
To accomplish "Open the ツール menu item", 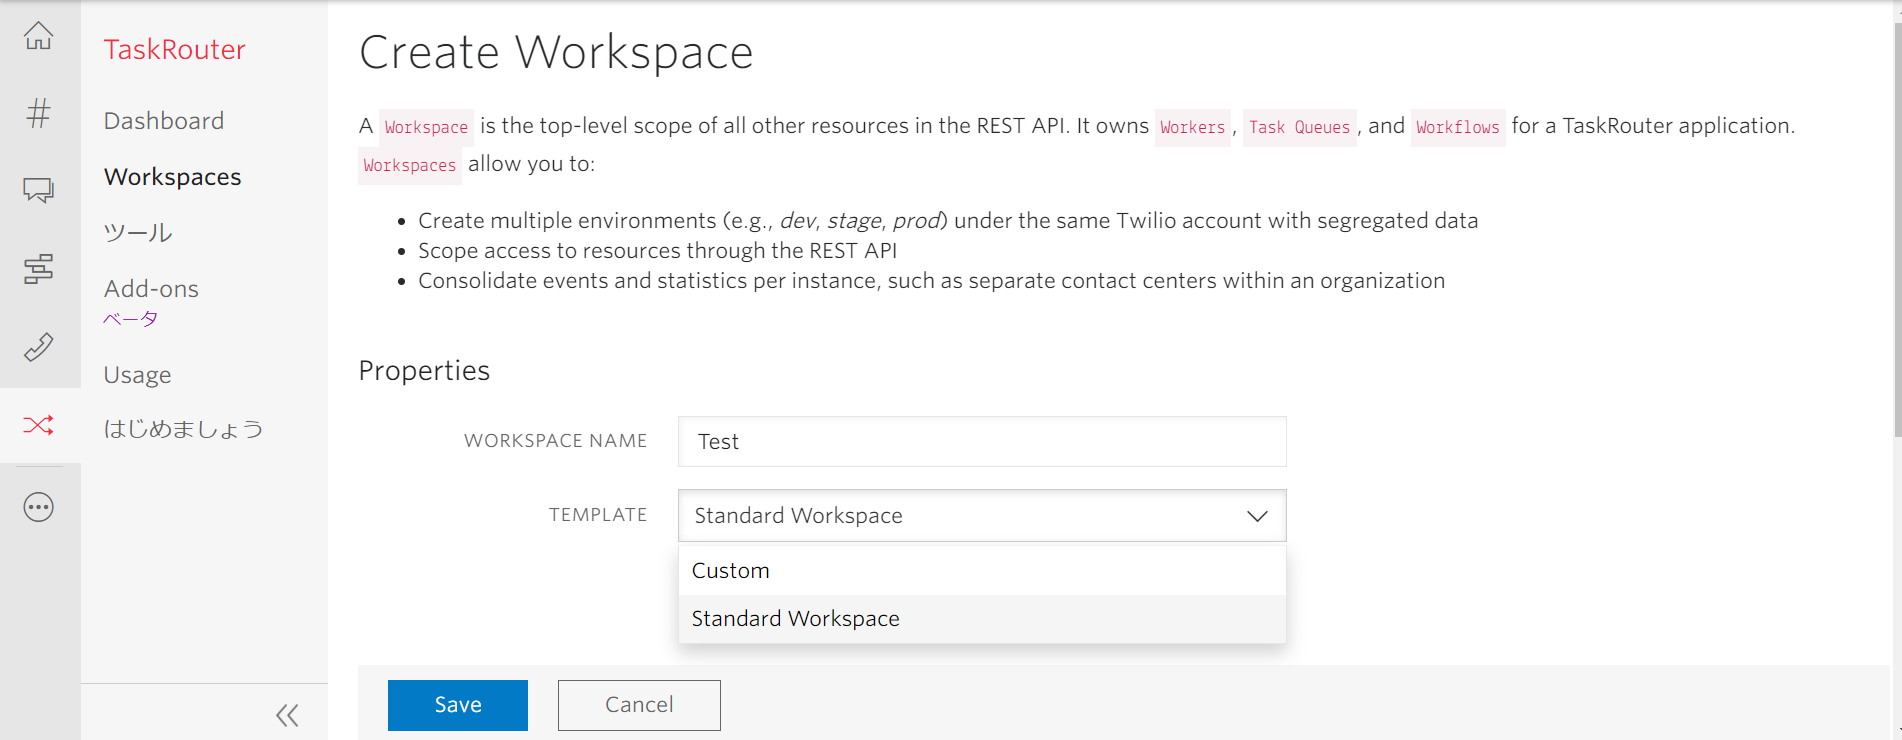I will (138, 232).
